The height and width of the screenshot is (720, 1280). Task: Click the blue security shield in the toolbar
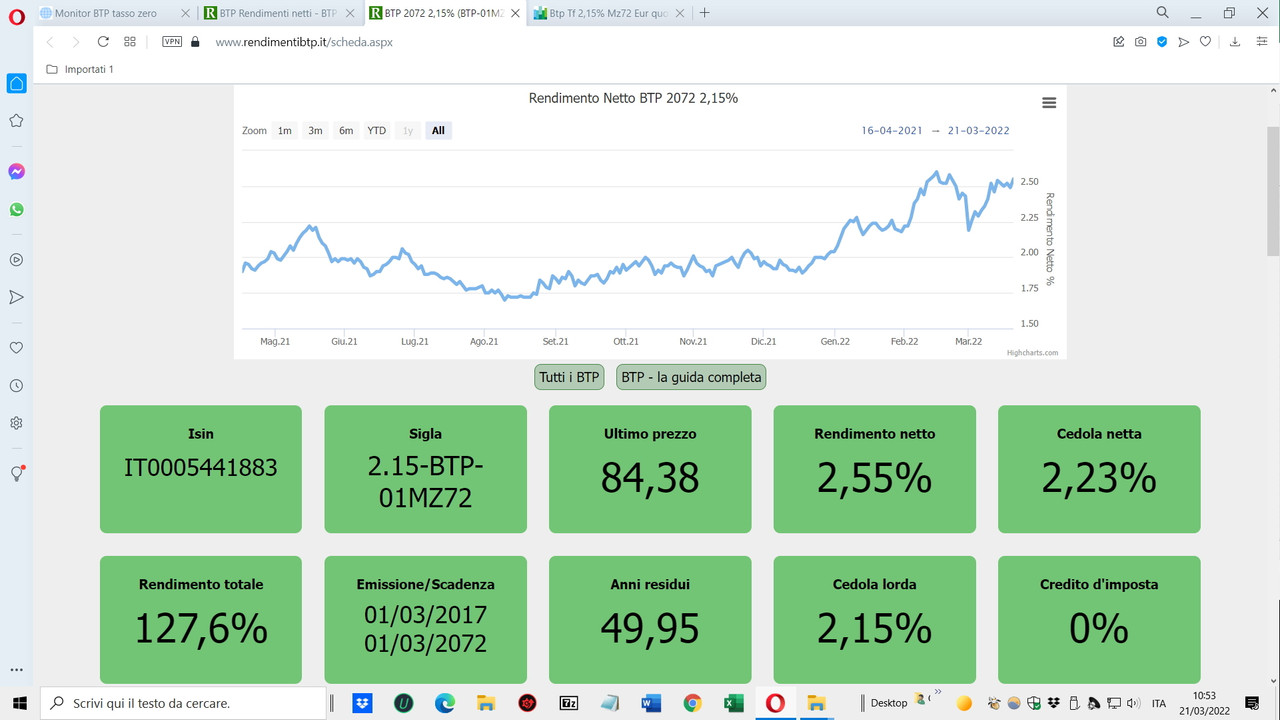[x=1162, y=42]
